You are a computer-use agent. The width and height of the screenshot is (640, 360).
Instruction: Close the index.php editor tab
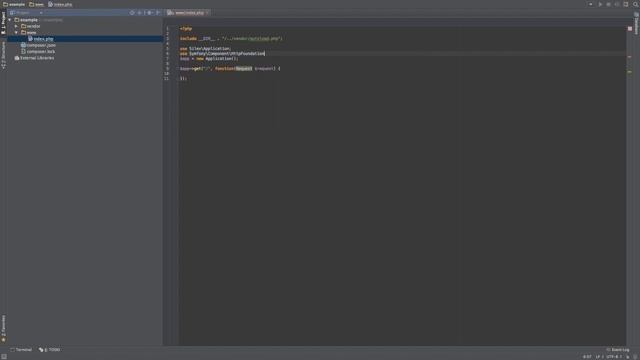207,13
